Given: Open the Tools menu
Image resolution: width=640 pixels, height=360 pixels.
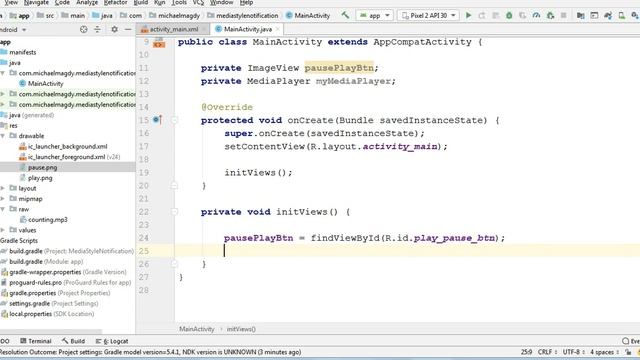Looking at the screenshot, I should (179, 2).
